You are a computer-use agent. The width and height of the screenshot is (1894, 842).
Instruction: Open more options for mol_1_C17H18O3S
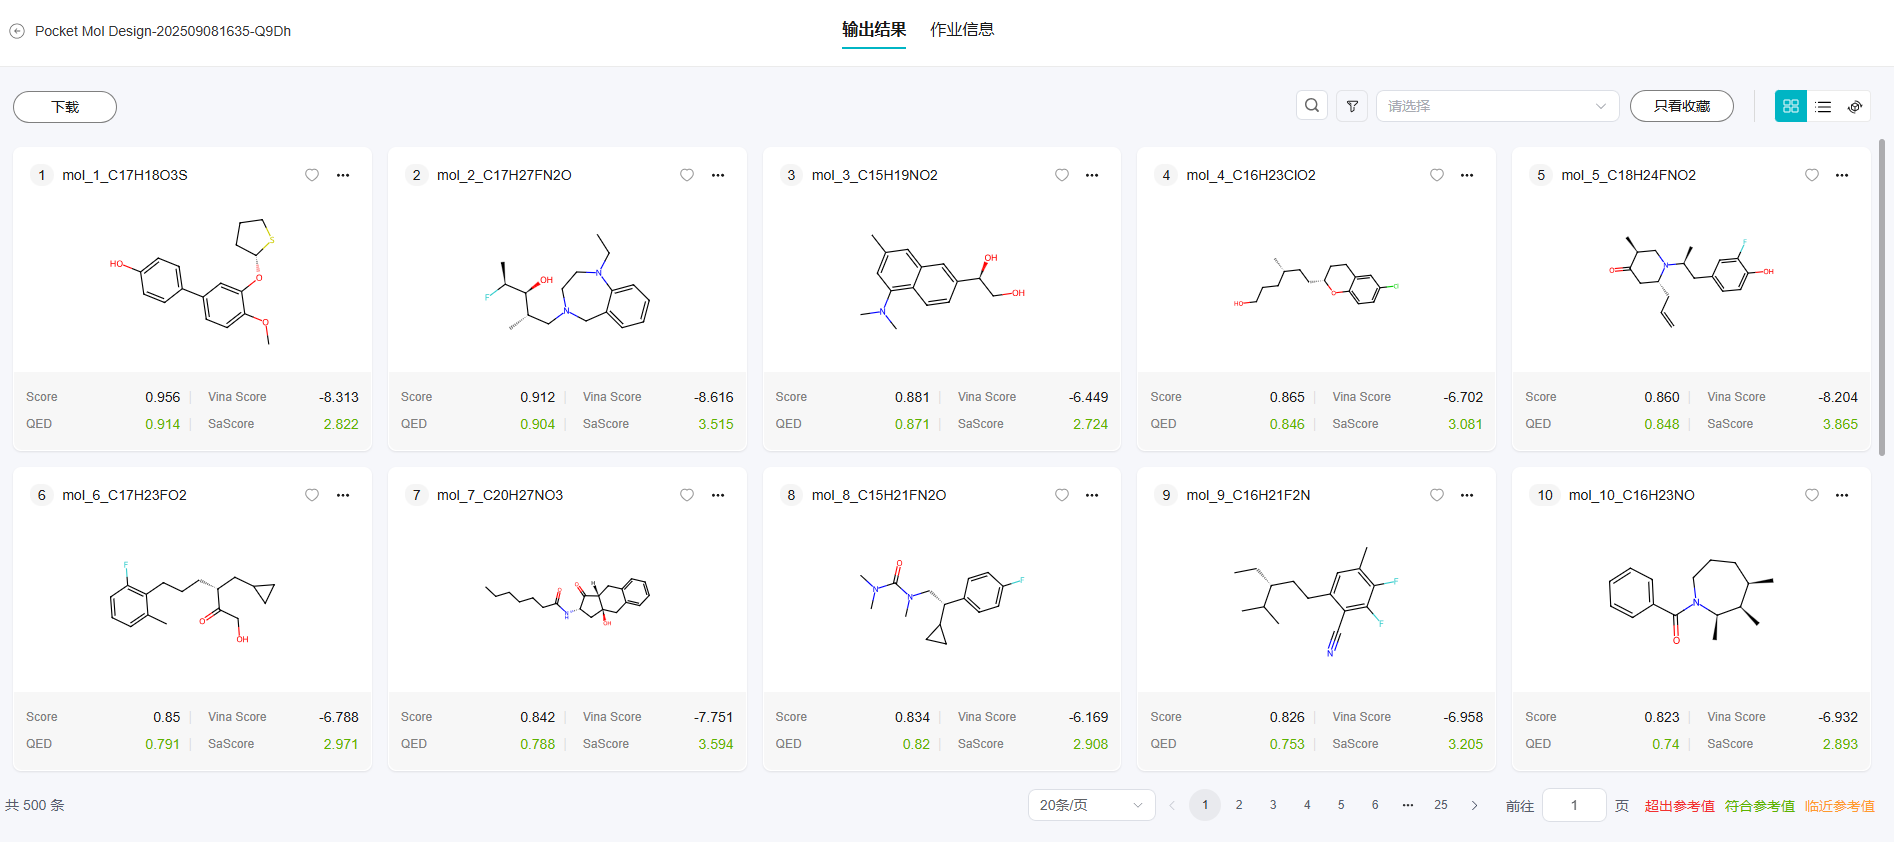(x=343, y=175)
